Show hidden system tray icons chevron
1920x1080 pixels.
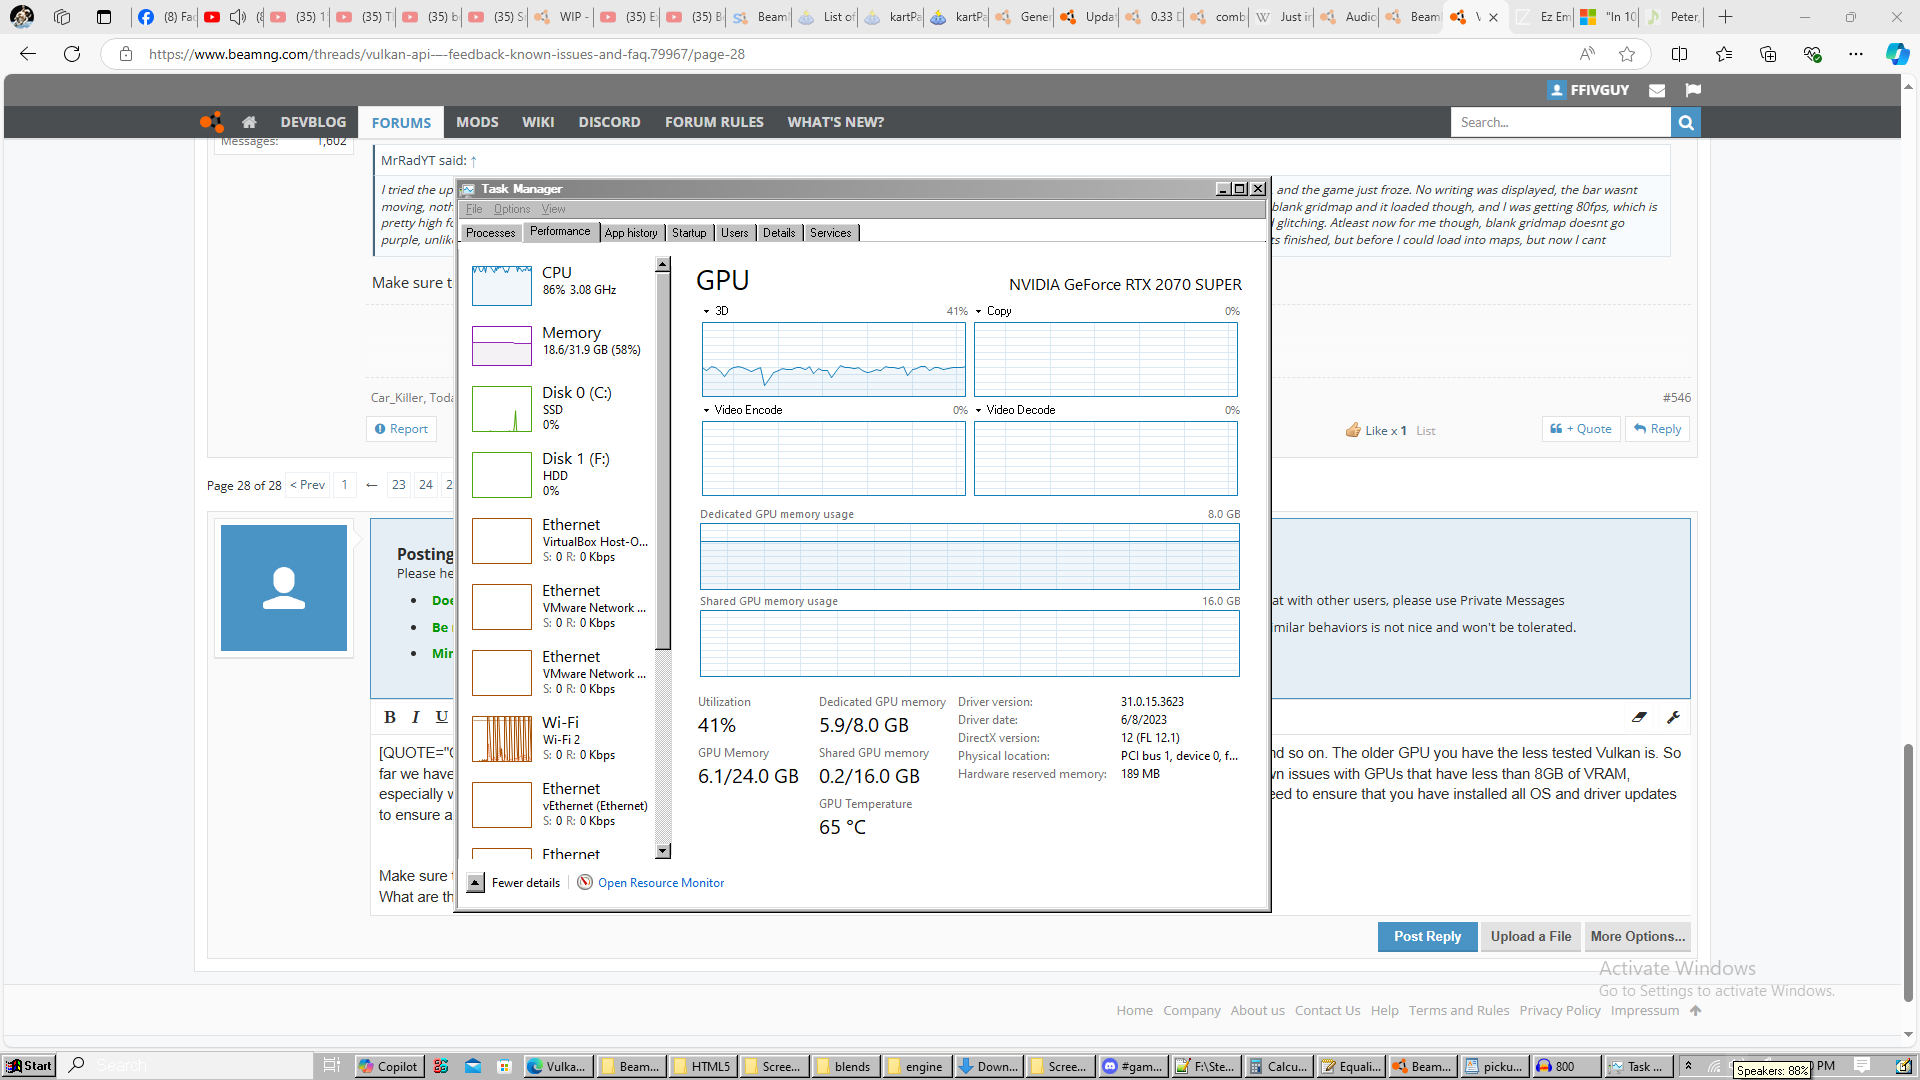pos(1688,1066)
